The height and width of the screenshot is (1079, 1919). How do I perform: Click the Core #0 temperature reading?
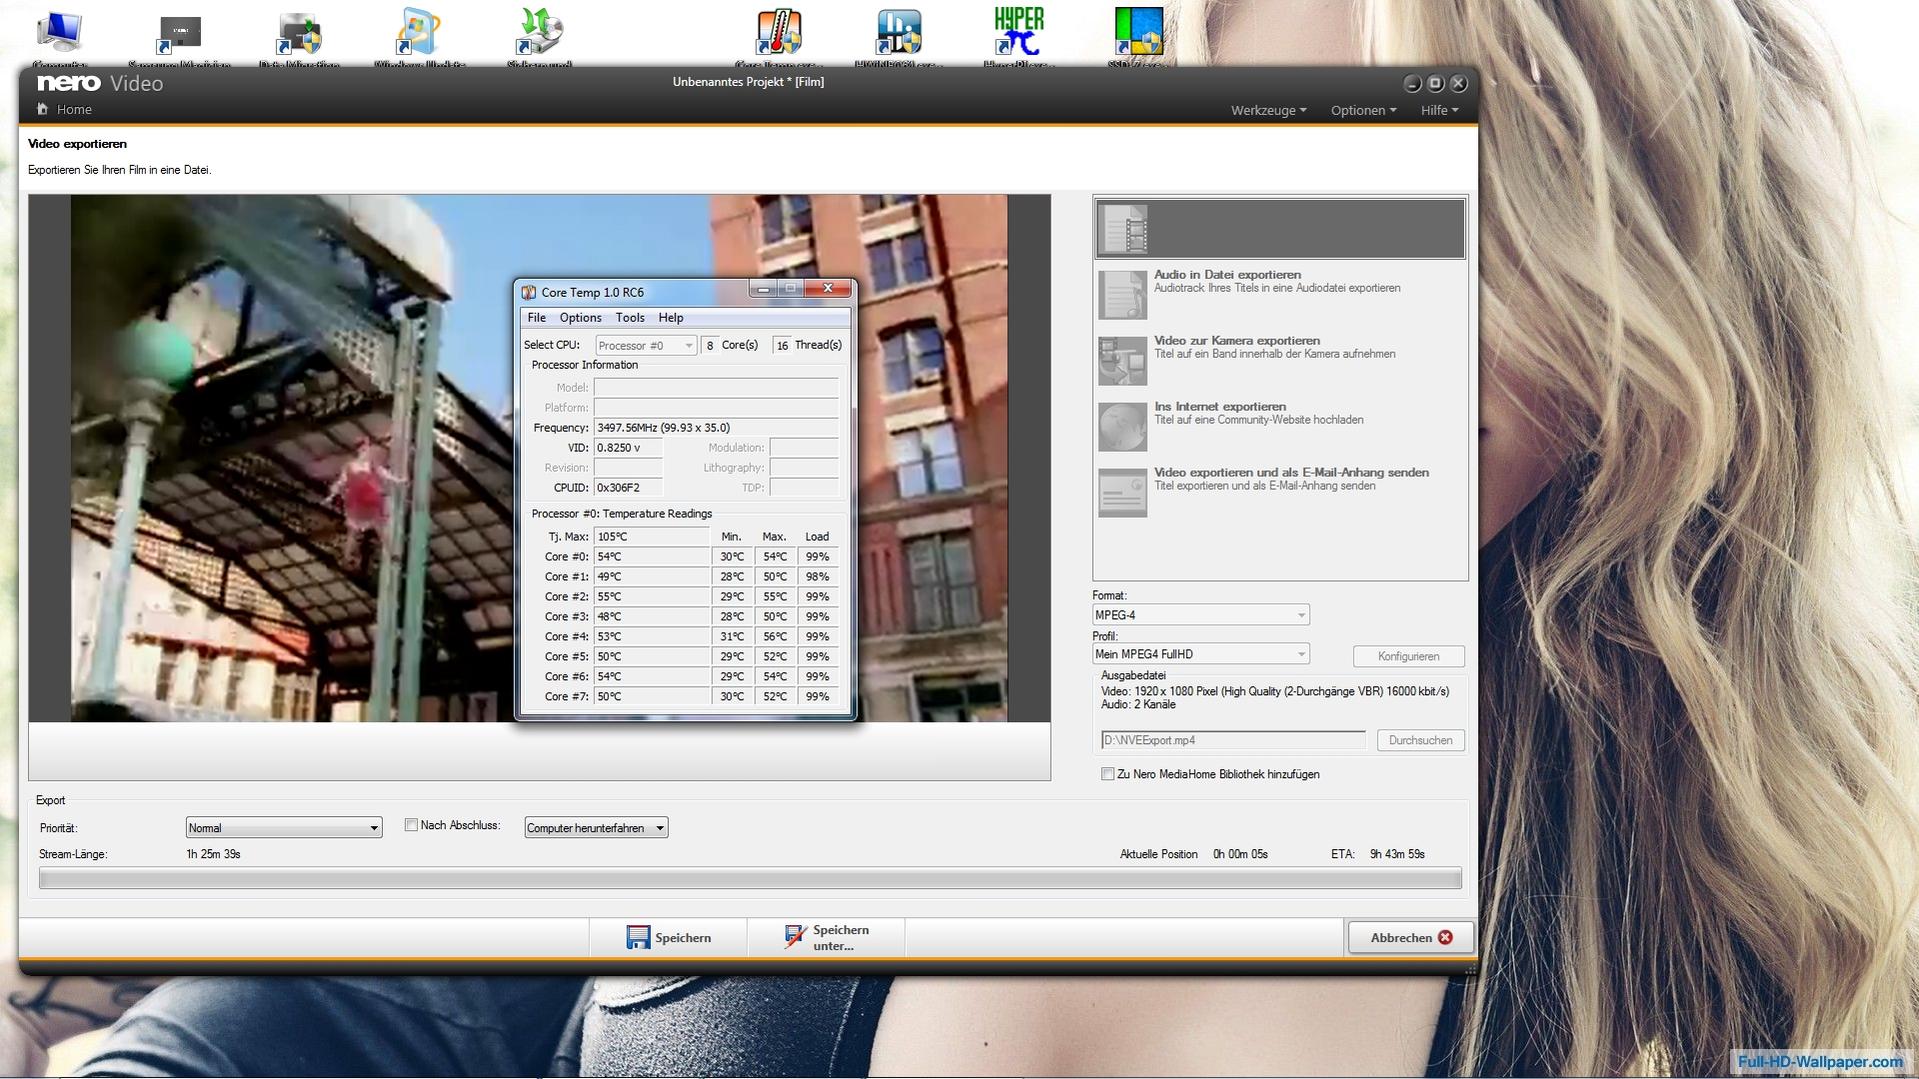pyautogui.click(x=651, y=556)
